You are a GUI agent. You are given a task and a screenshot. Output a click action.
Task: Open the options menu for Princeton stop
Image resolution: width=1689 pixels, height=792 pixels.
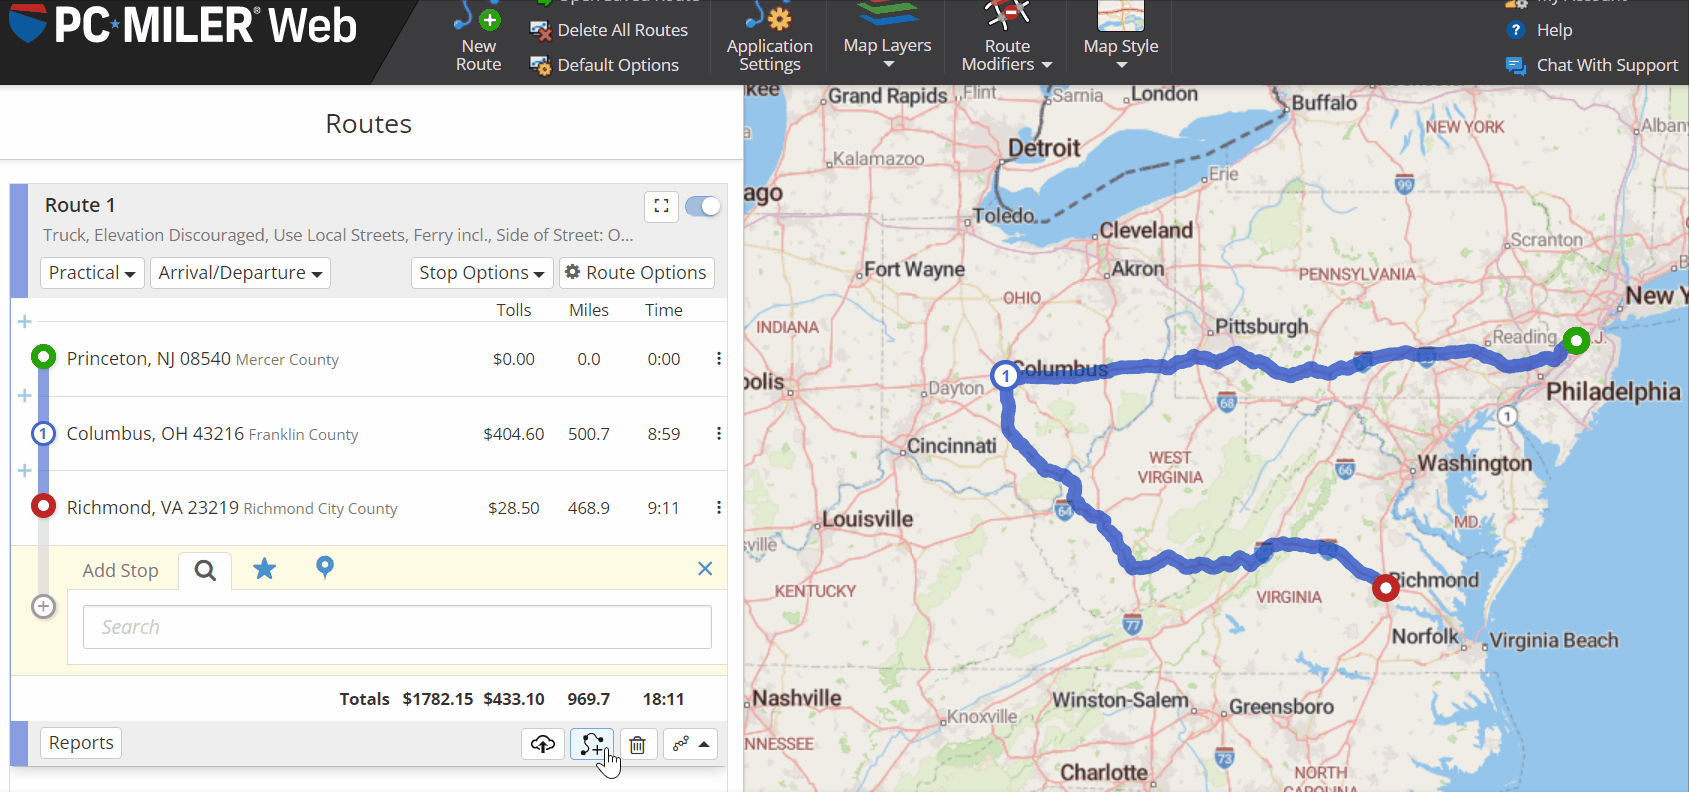tap(718, 359)
